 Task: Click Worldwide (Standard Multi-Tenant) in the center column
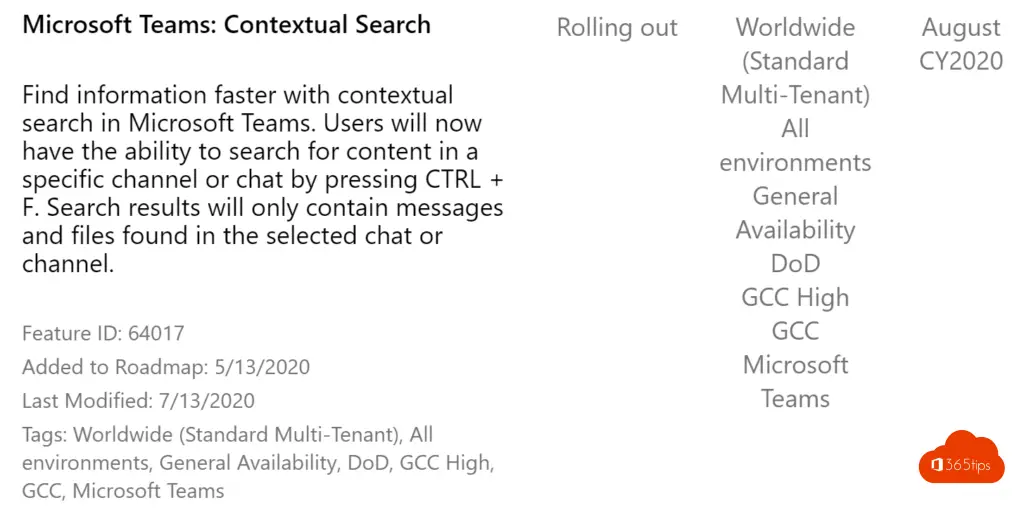tap(795, 61)
